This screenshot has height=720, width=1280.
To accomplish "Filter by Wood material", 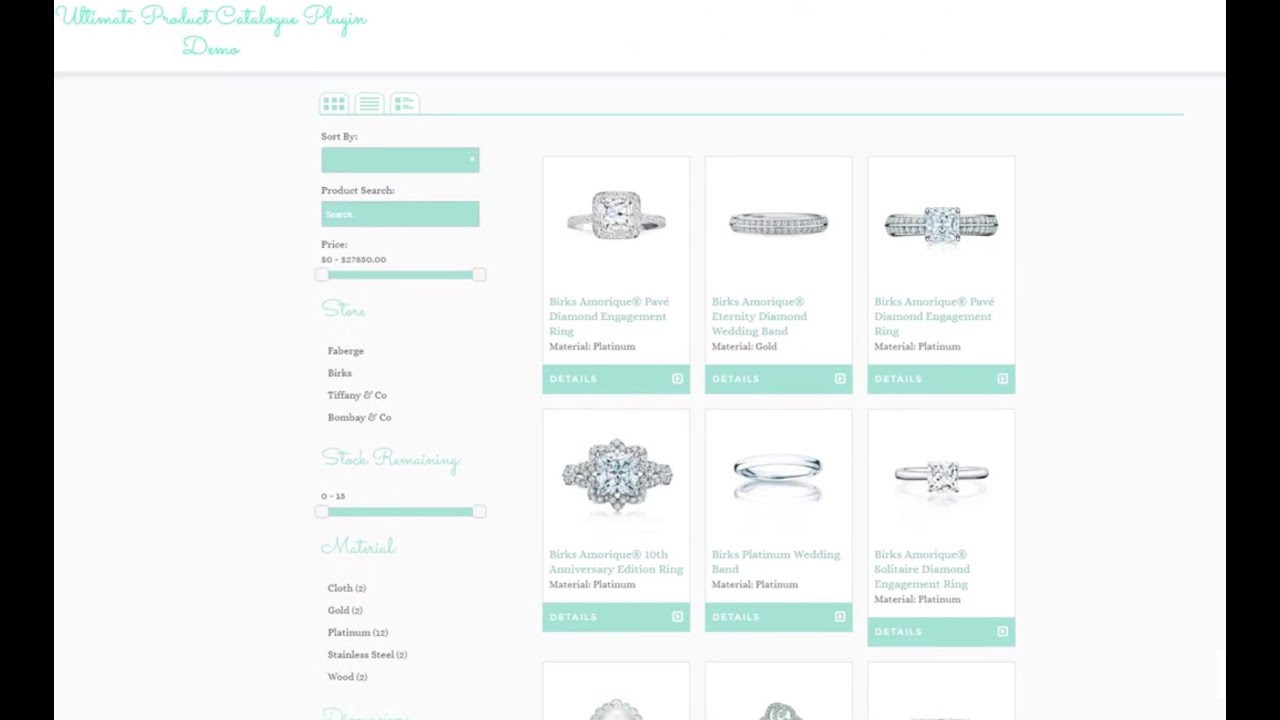I will (347, 676).
